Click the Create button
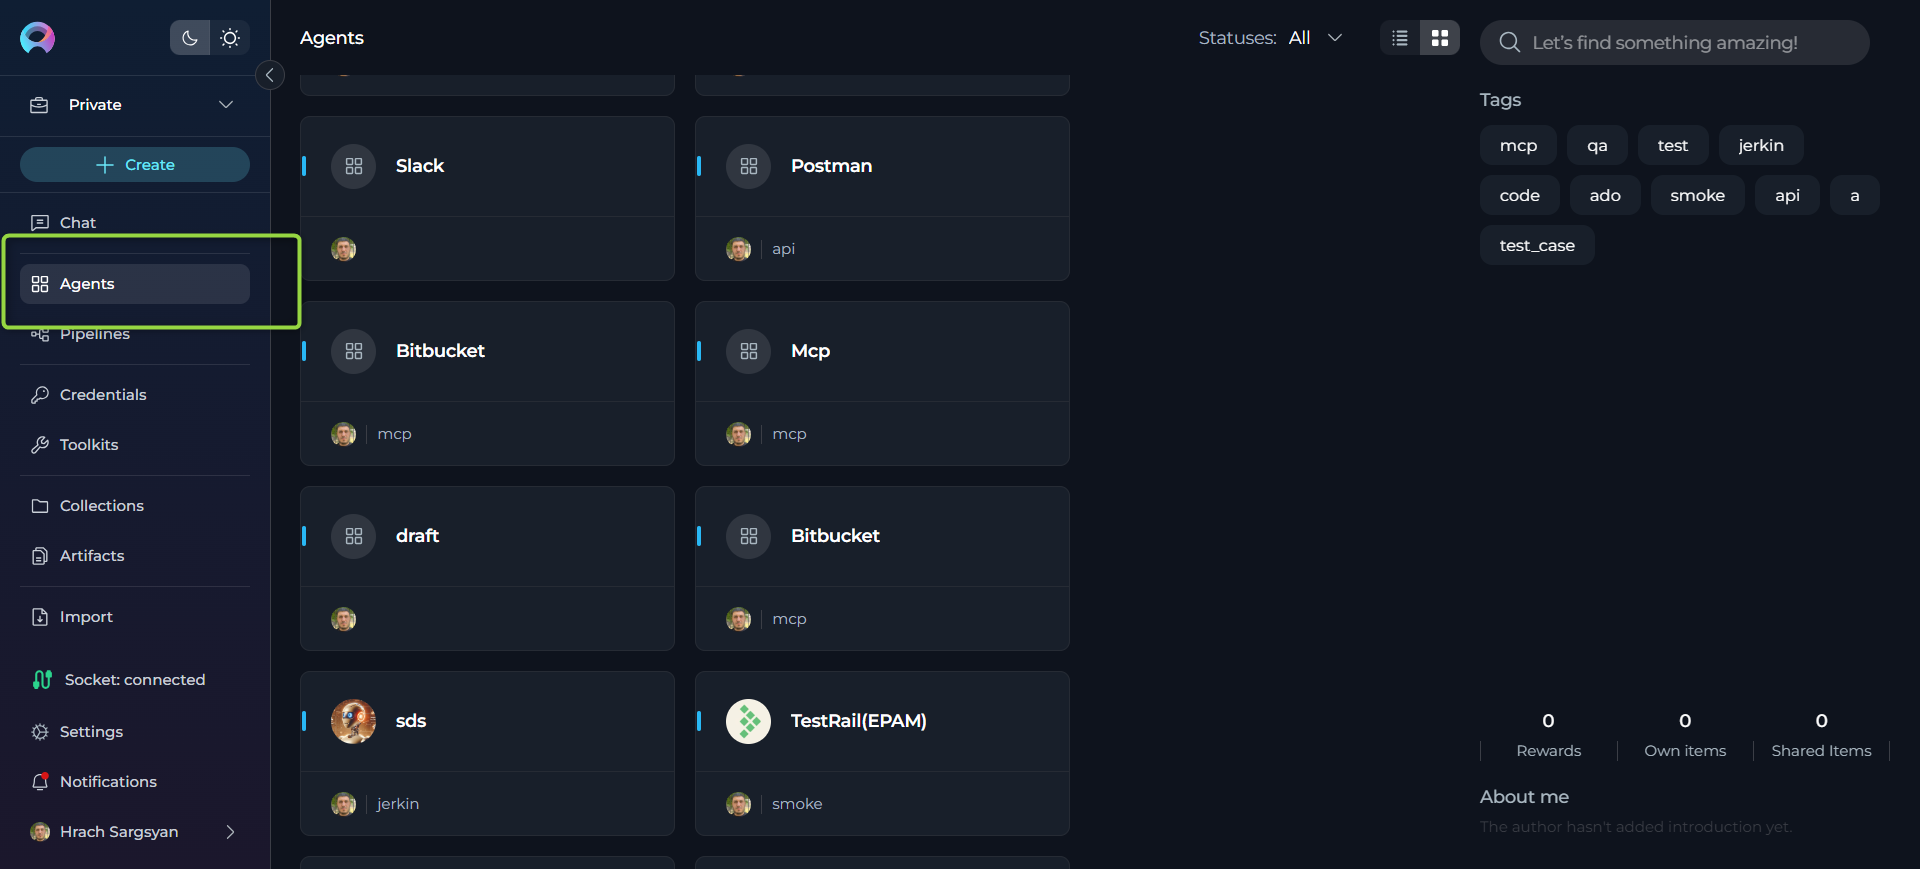1920x869 pixels. (135, 165)
